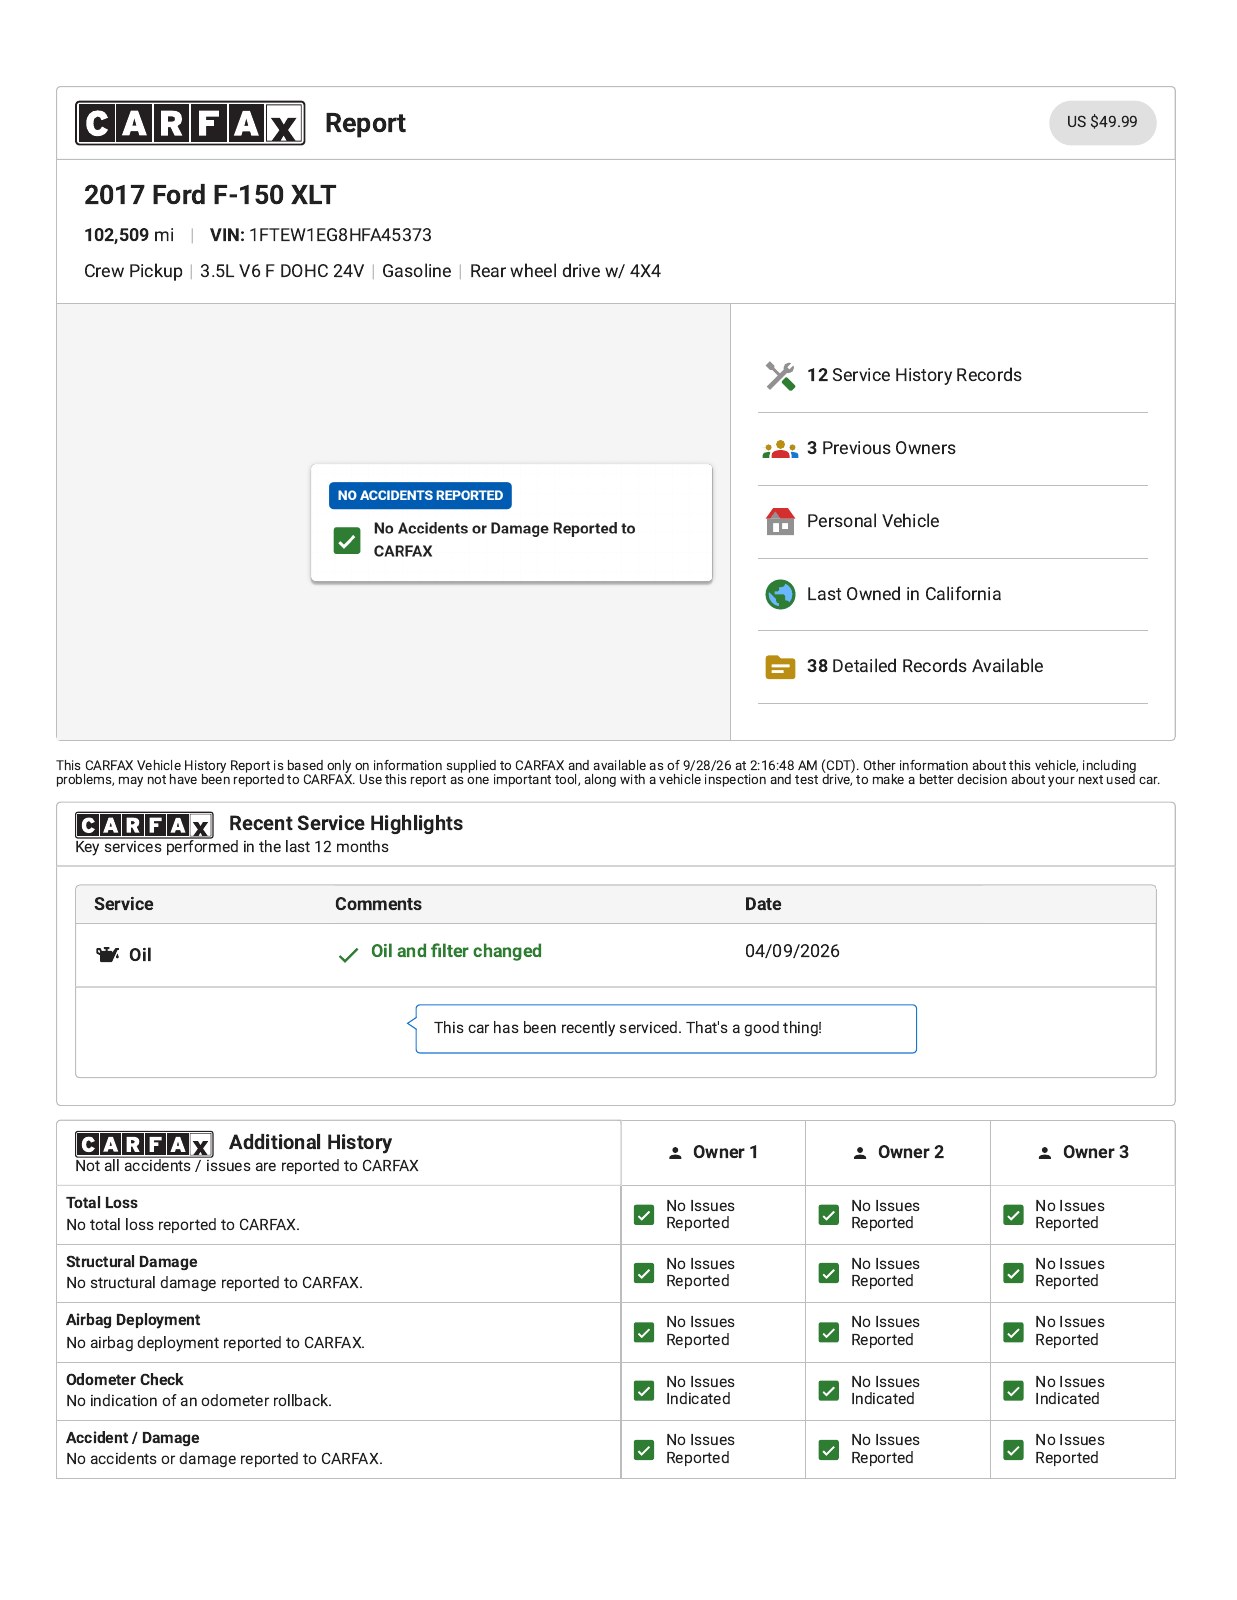Click Odometer Check checkmark for Owner 1

point(644,1391)
